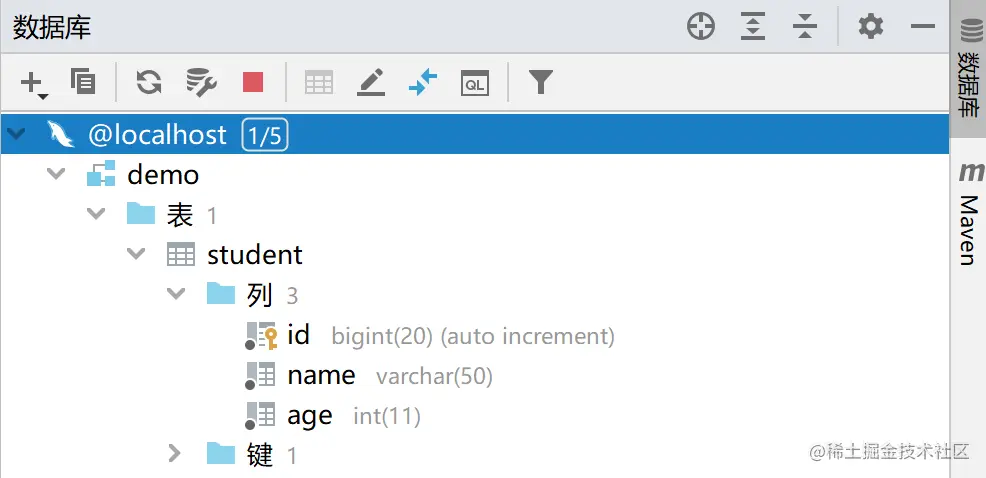Open the Maven side tab
The width and height of the screenshot is (986, 478).
[x=969, y=214]
